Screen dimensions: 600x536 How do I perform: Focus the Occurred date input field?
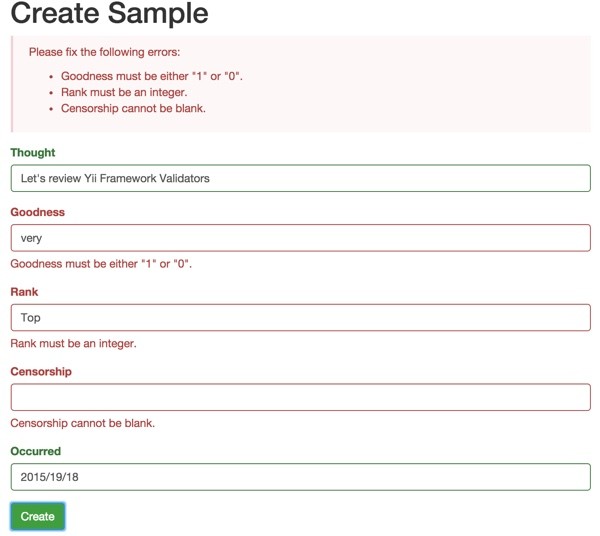click(300, 477)
